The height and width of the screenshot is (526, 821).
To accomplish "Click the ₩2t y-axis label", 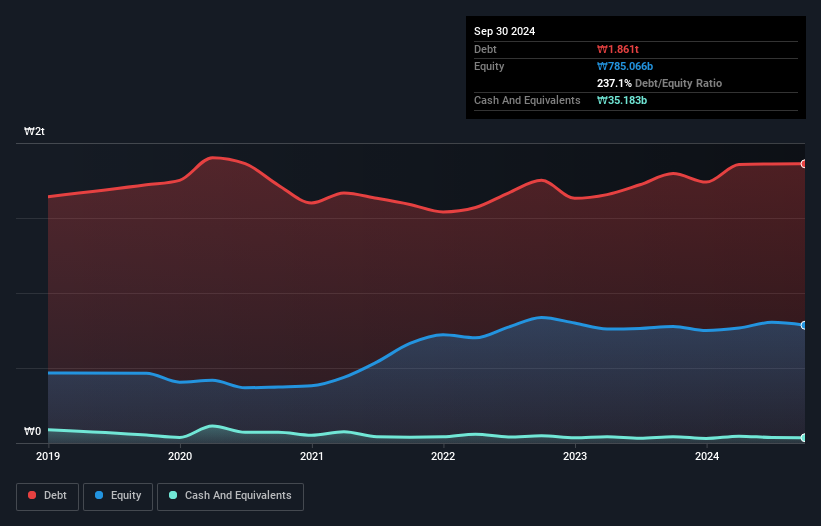I will click(34, 131).
